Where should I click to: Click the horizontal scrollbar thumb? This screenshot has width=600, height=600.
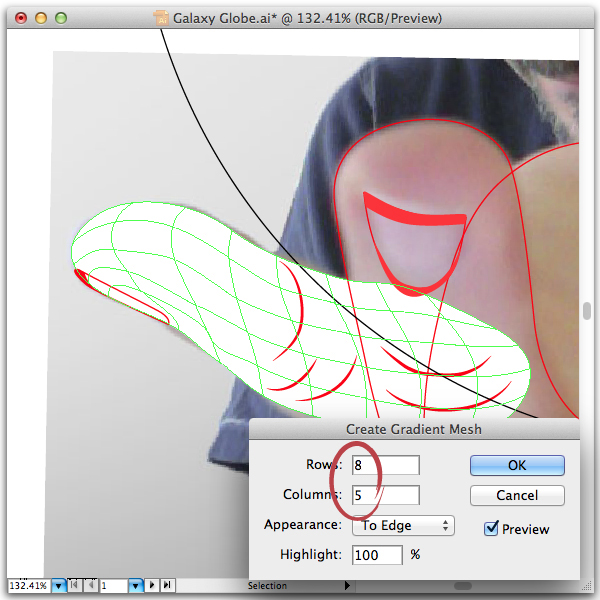463,586
